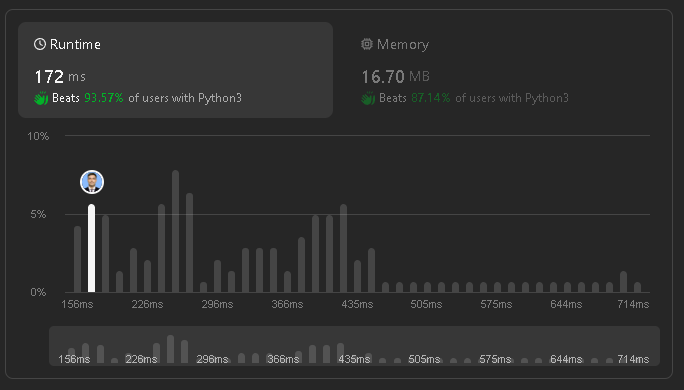Select the highlighted white runtime bar
Screen dimensions: 684x390
coord(92,248)
